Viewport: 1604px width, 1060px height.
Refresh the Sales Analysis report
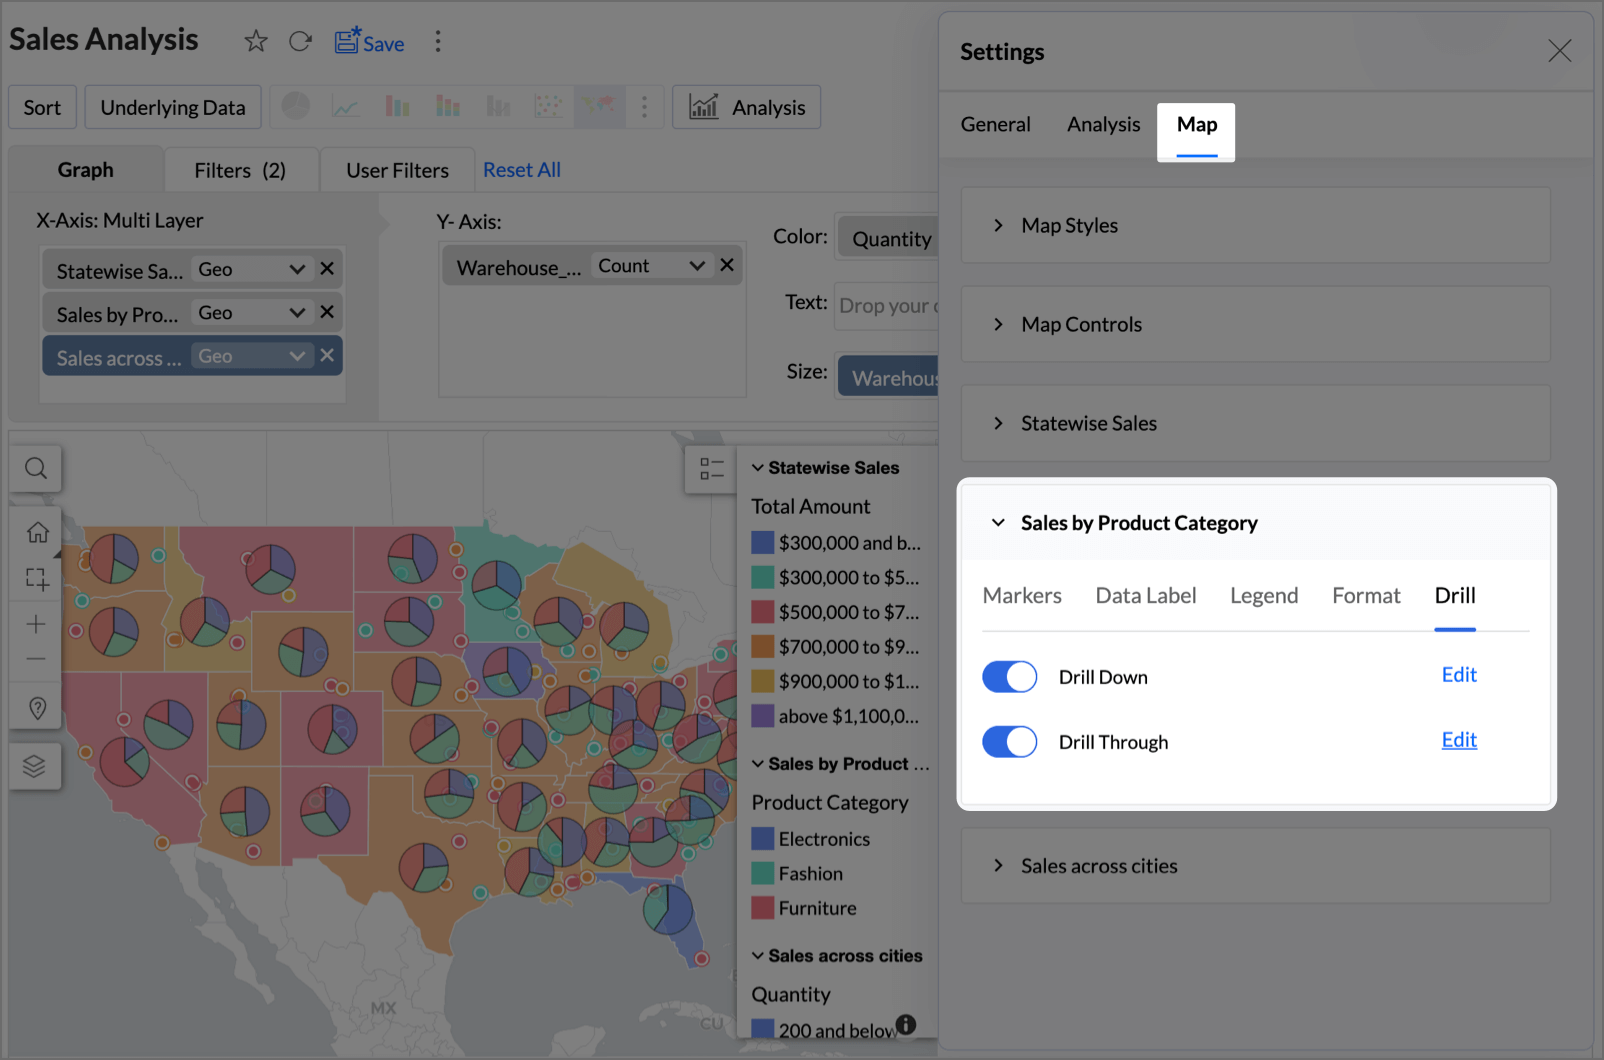[300, 41]
